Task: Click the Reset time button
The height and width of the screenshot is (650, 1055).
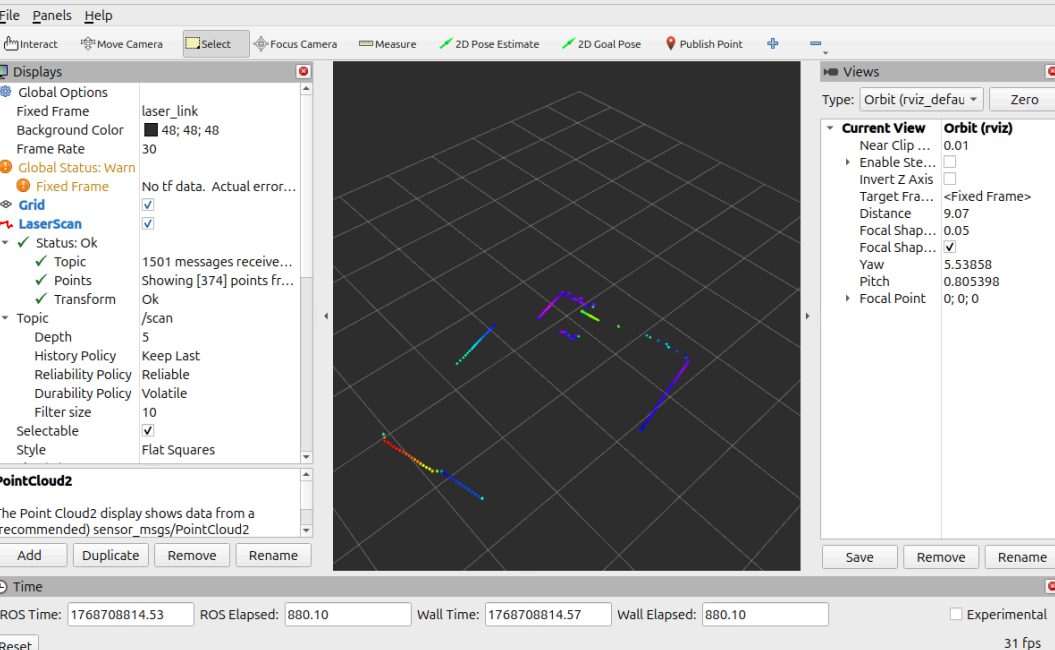Action: (x=17, y=644)
